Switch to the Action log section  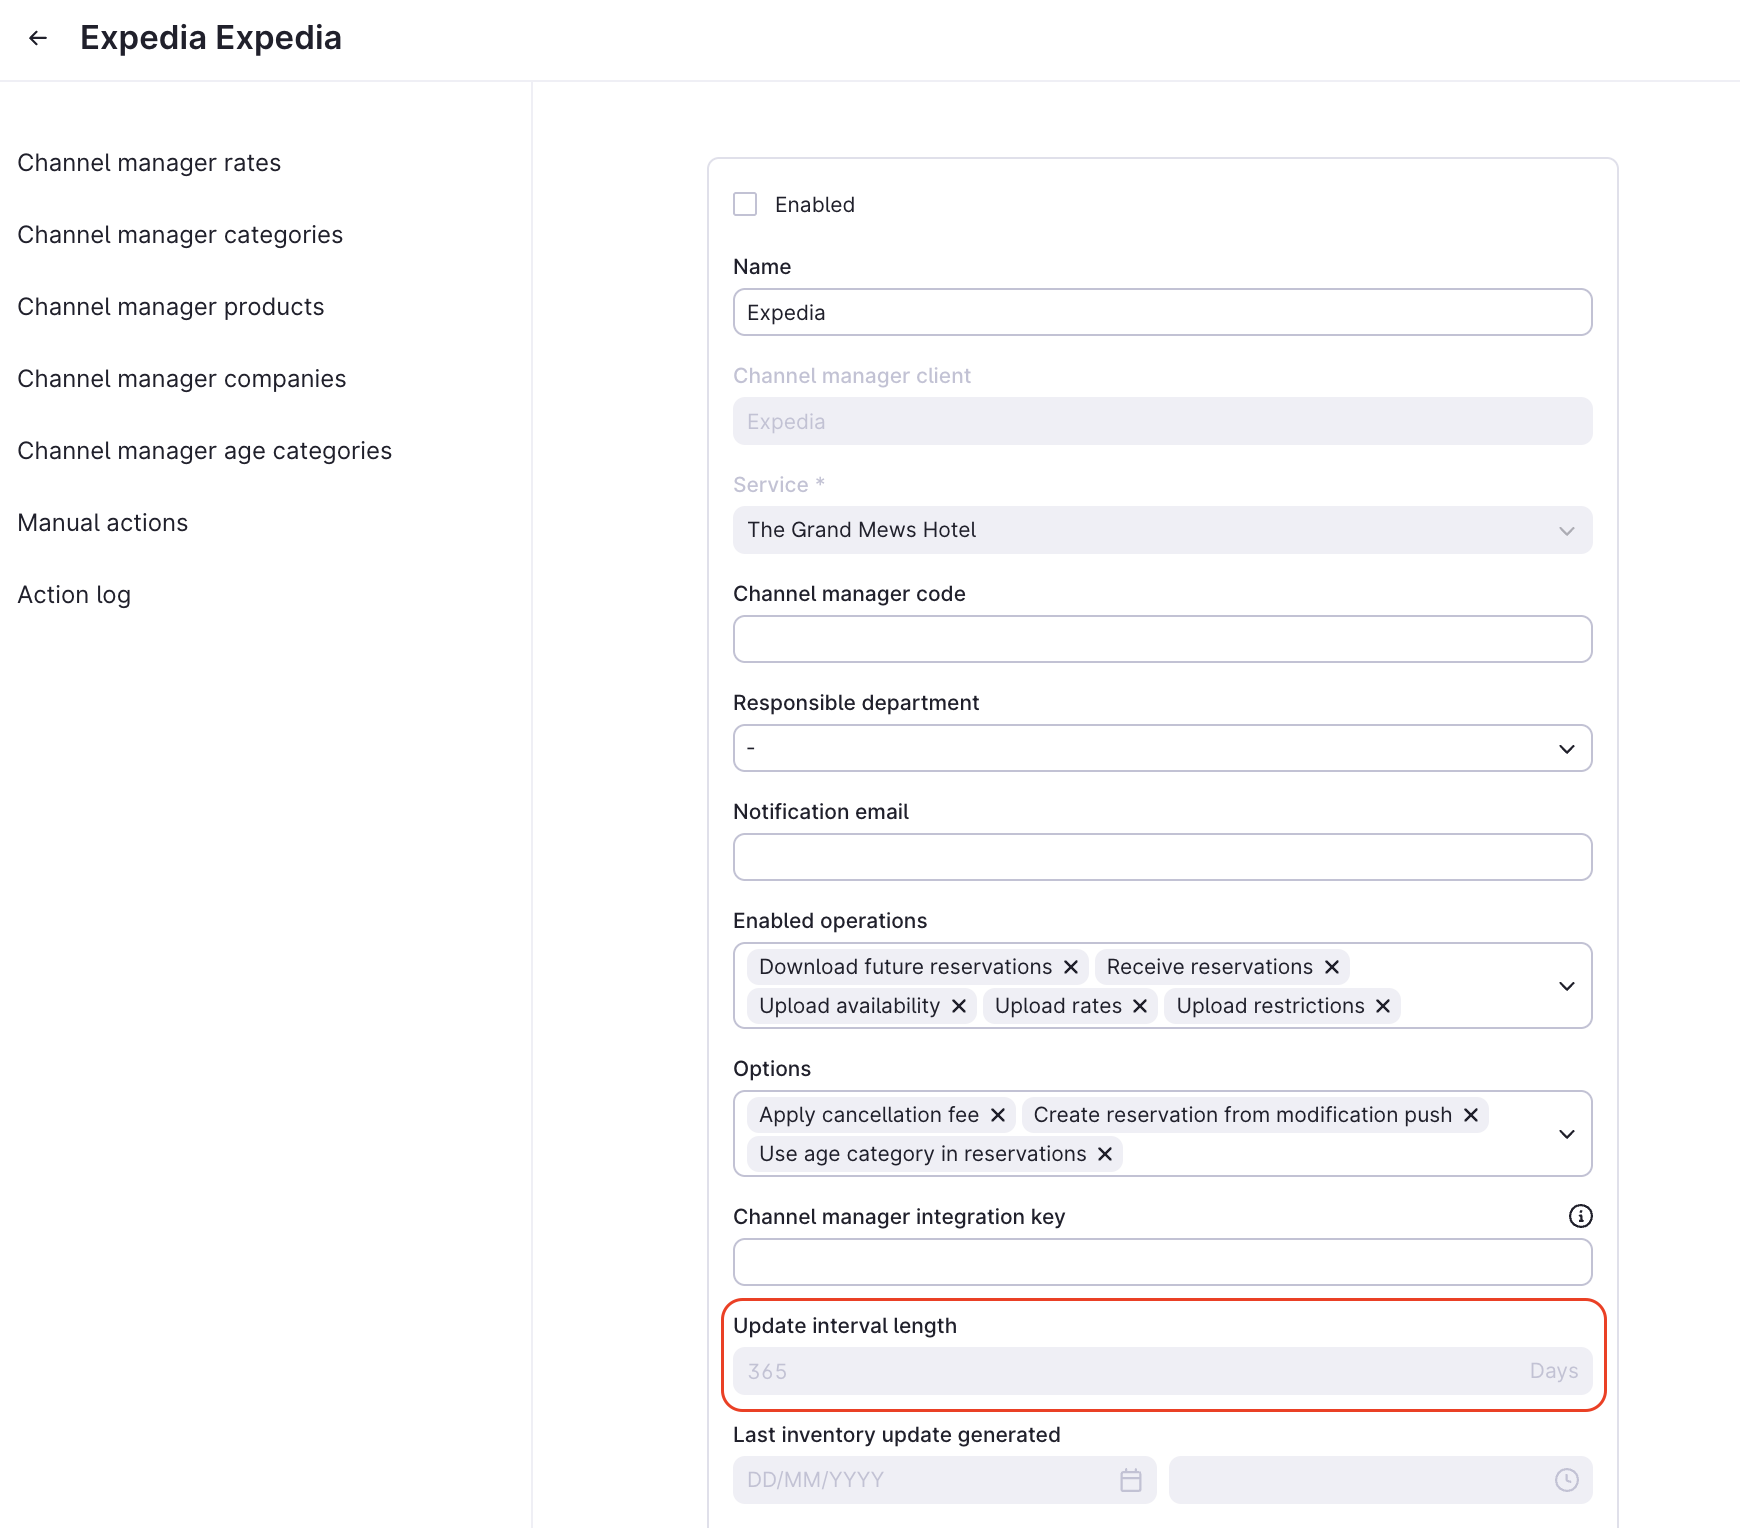click(73, 594)
